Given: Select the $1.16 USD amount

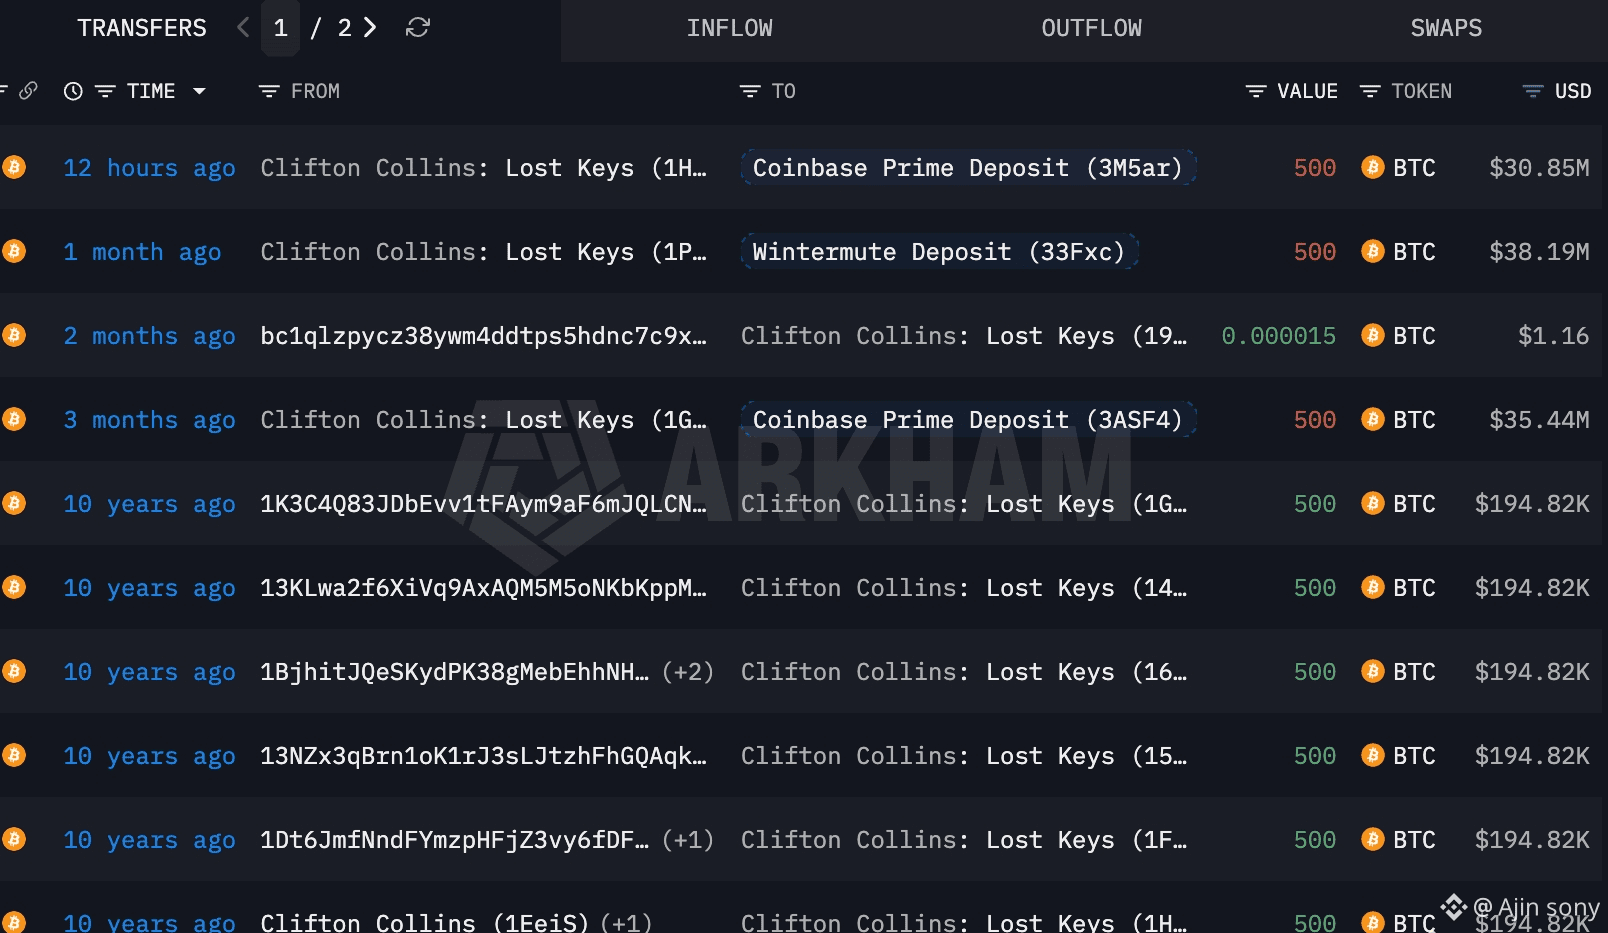Looking at the screenshot, I should click(1554, 336).
